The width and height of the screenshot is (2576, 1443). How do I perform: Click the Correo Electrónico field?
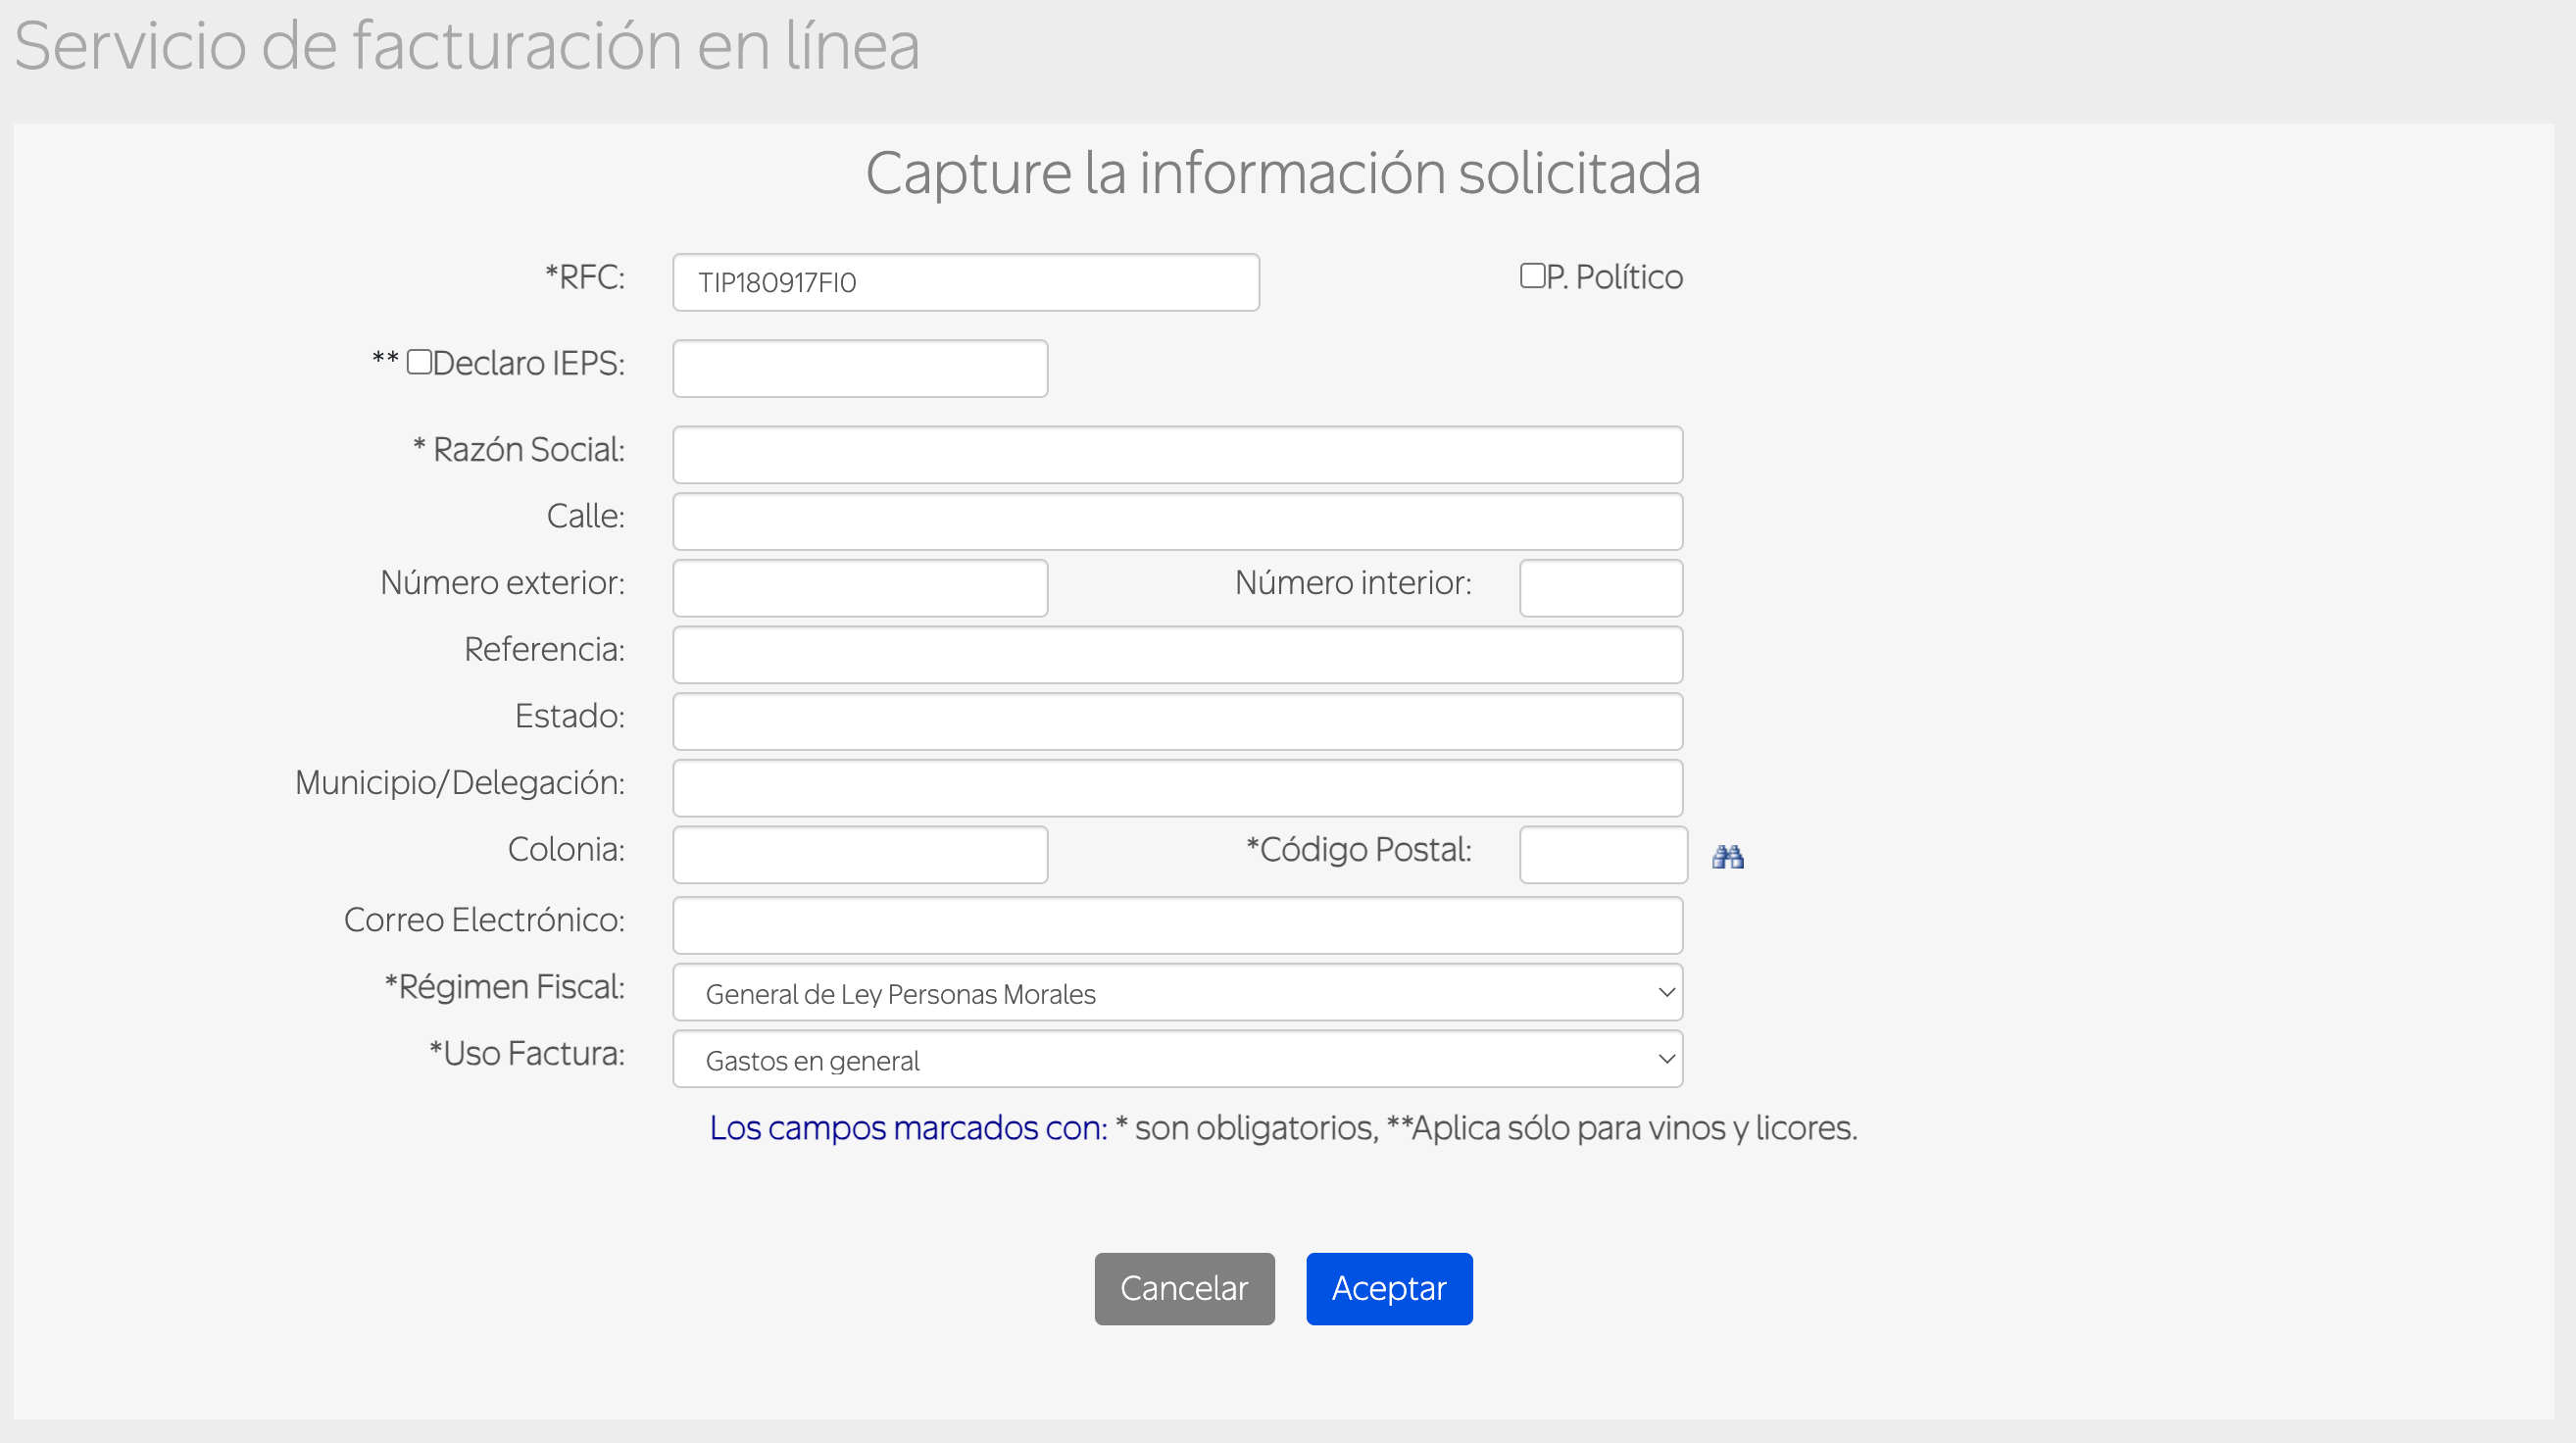click(1177, 925)
